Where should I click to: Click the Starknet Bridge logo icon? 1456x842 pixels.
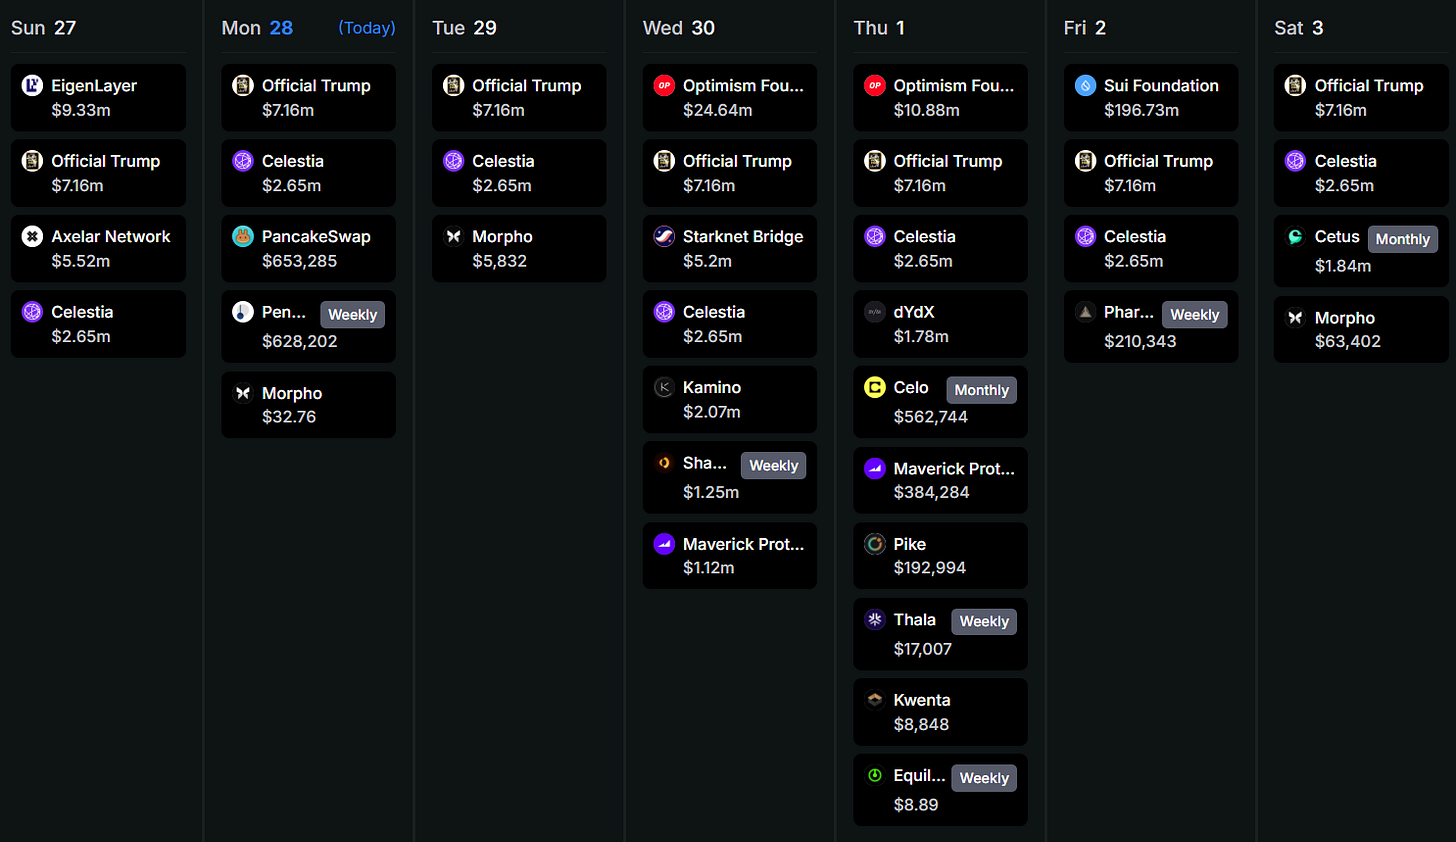coord(664,236)
